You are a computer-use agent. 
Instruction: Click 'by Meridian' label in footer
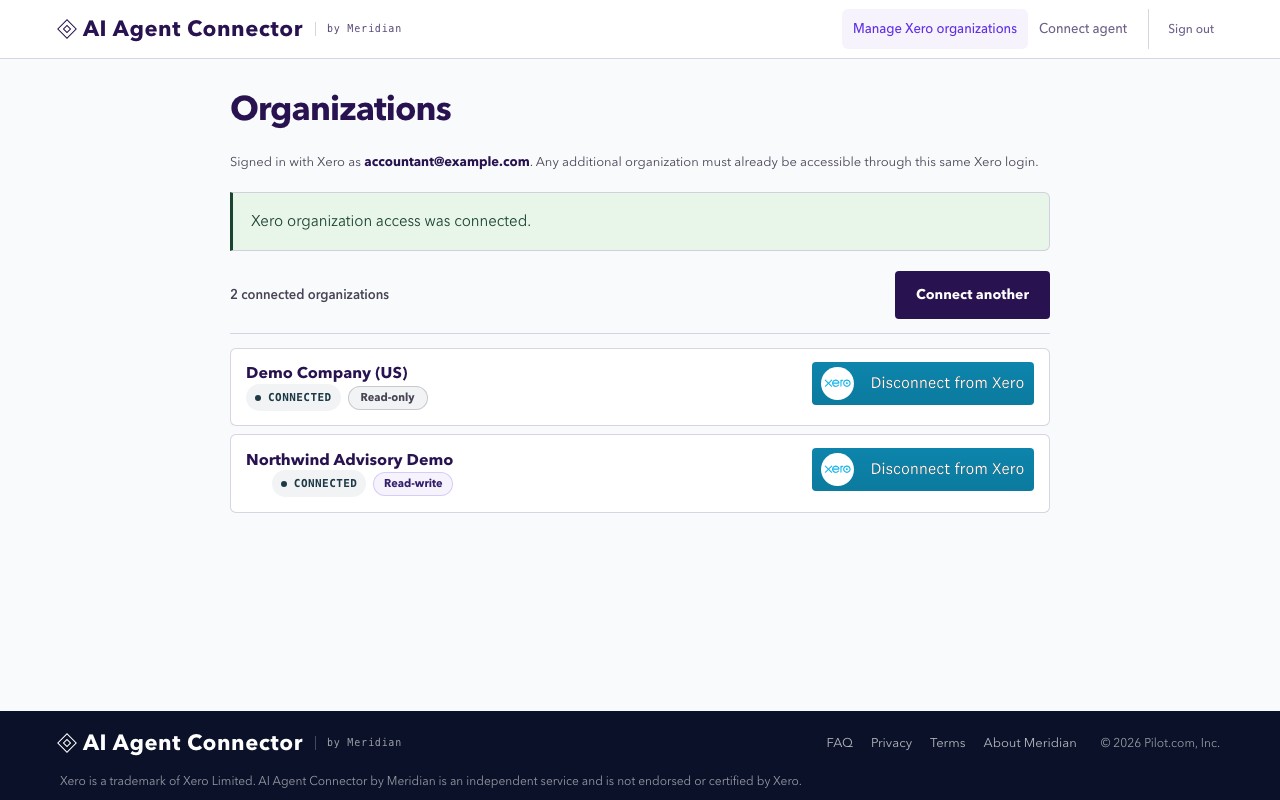364,743
